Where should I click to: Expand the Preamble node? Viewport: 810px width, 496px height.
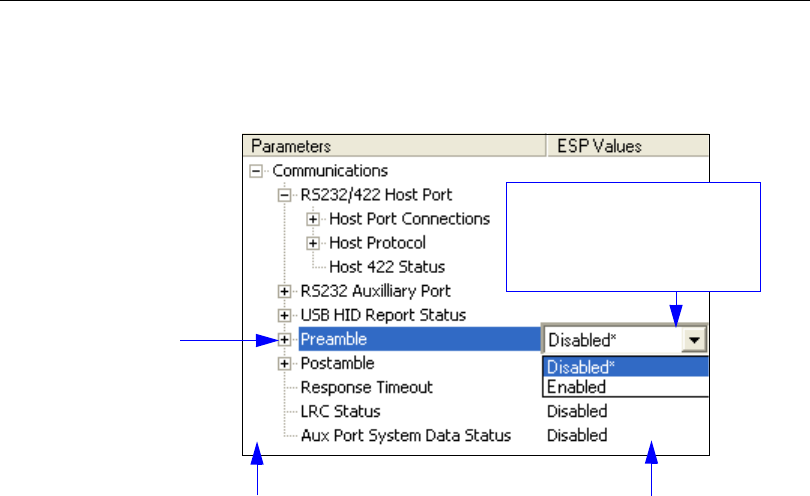tap(285, 340)
